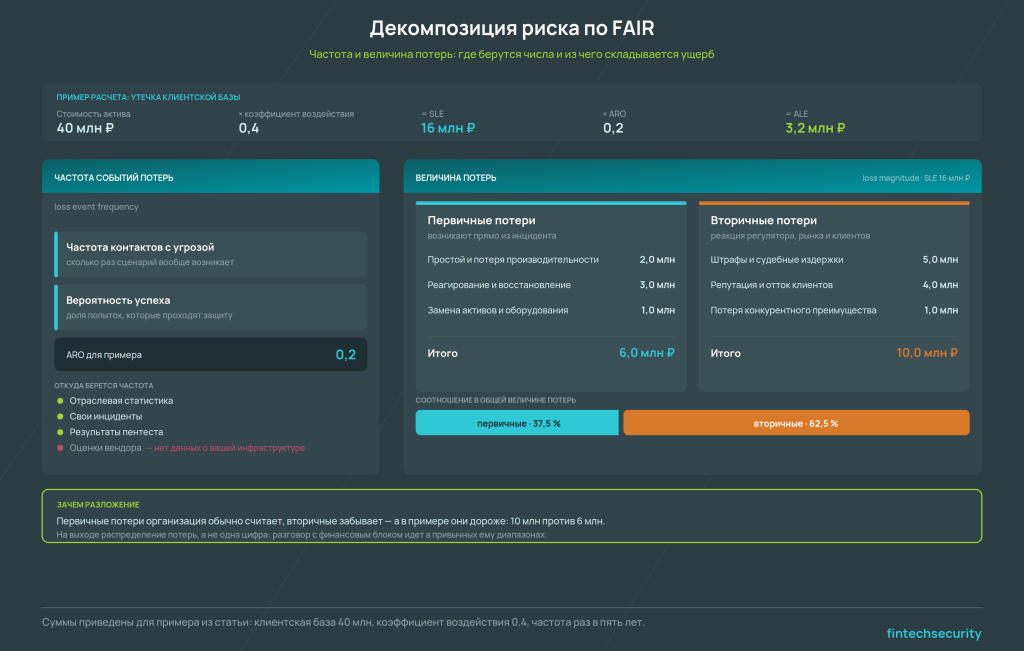Click the "Первичные потери" card heading
The width and height of the screenshot is (1024, 651).
[x=481, y=221]
